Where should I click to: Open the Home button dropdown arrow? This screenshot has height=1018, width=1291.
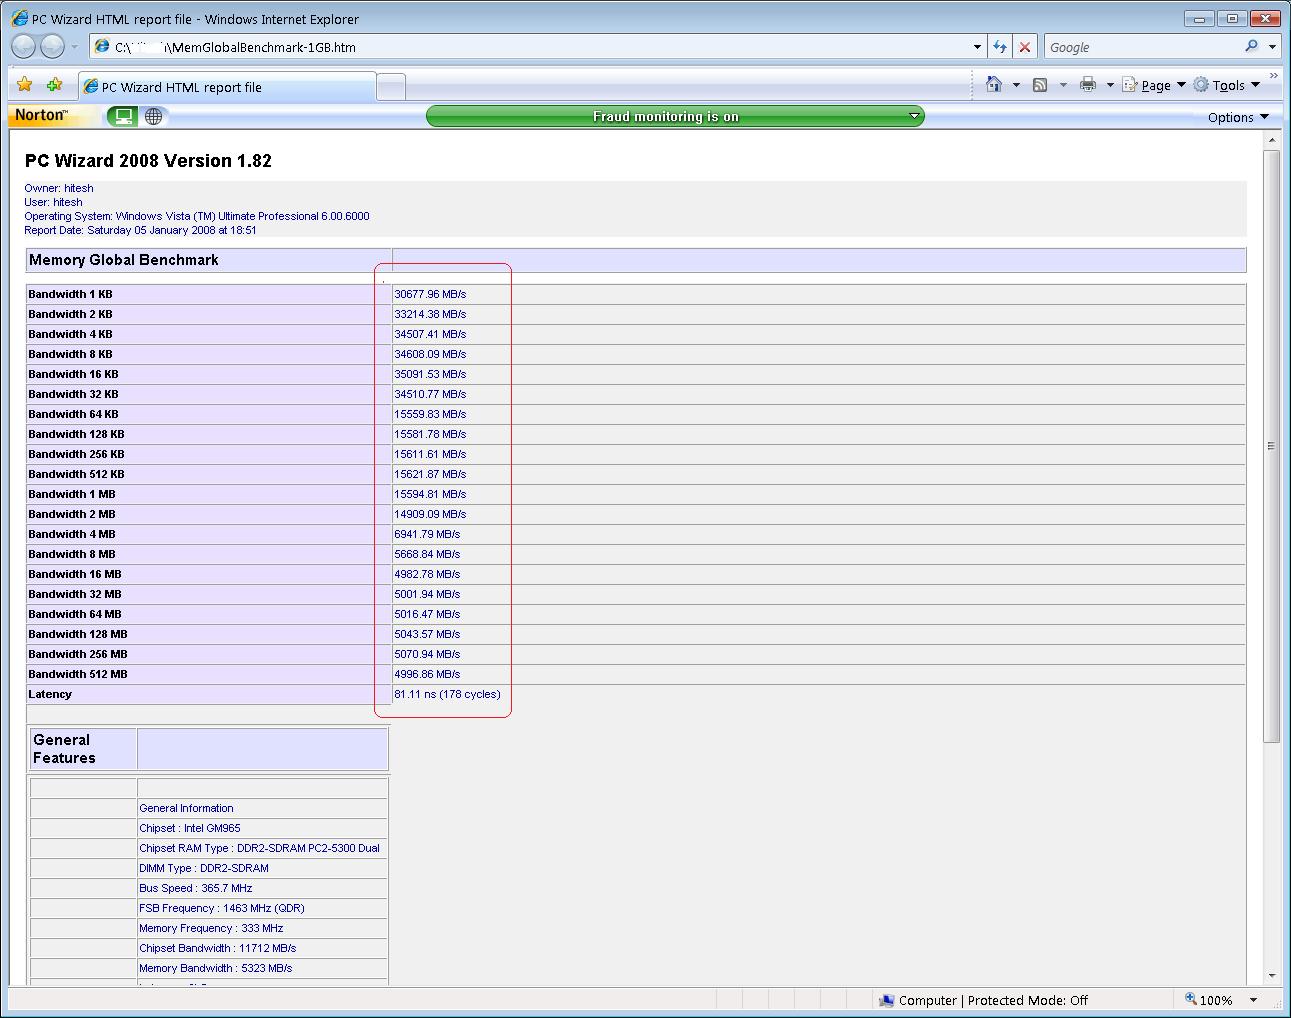coord(1016,85)
